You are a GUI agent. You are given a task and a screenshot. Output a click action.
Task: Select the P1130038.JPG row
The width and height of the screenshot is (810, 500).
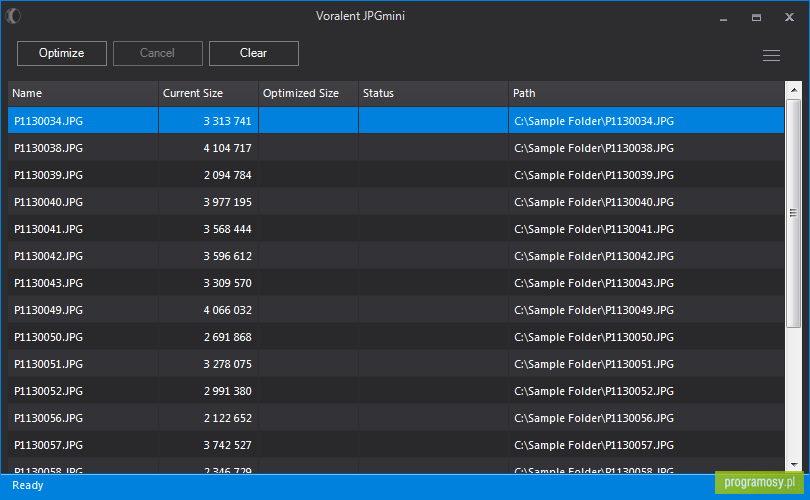coord(396,148)
